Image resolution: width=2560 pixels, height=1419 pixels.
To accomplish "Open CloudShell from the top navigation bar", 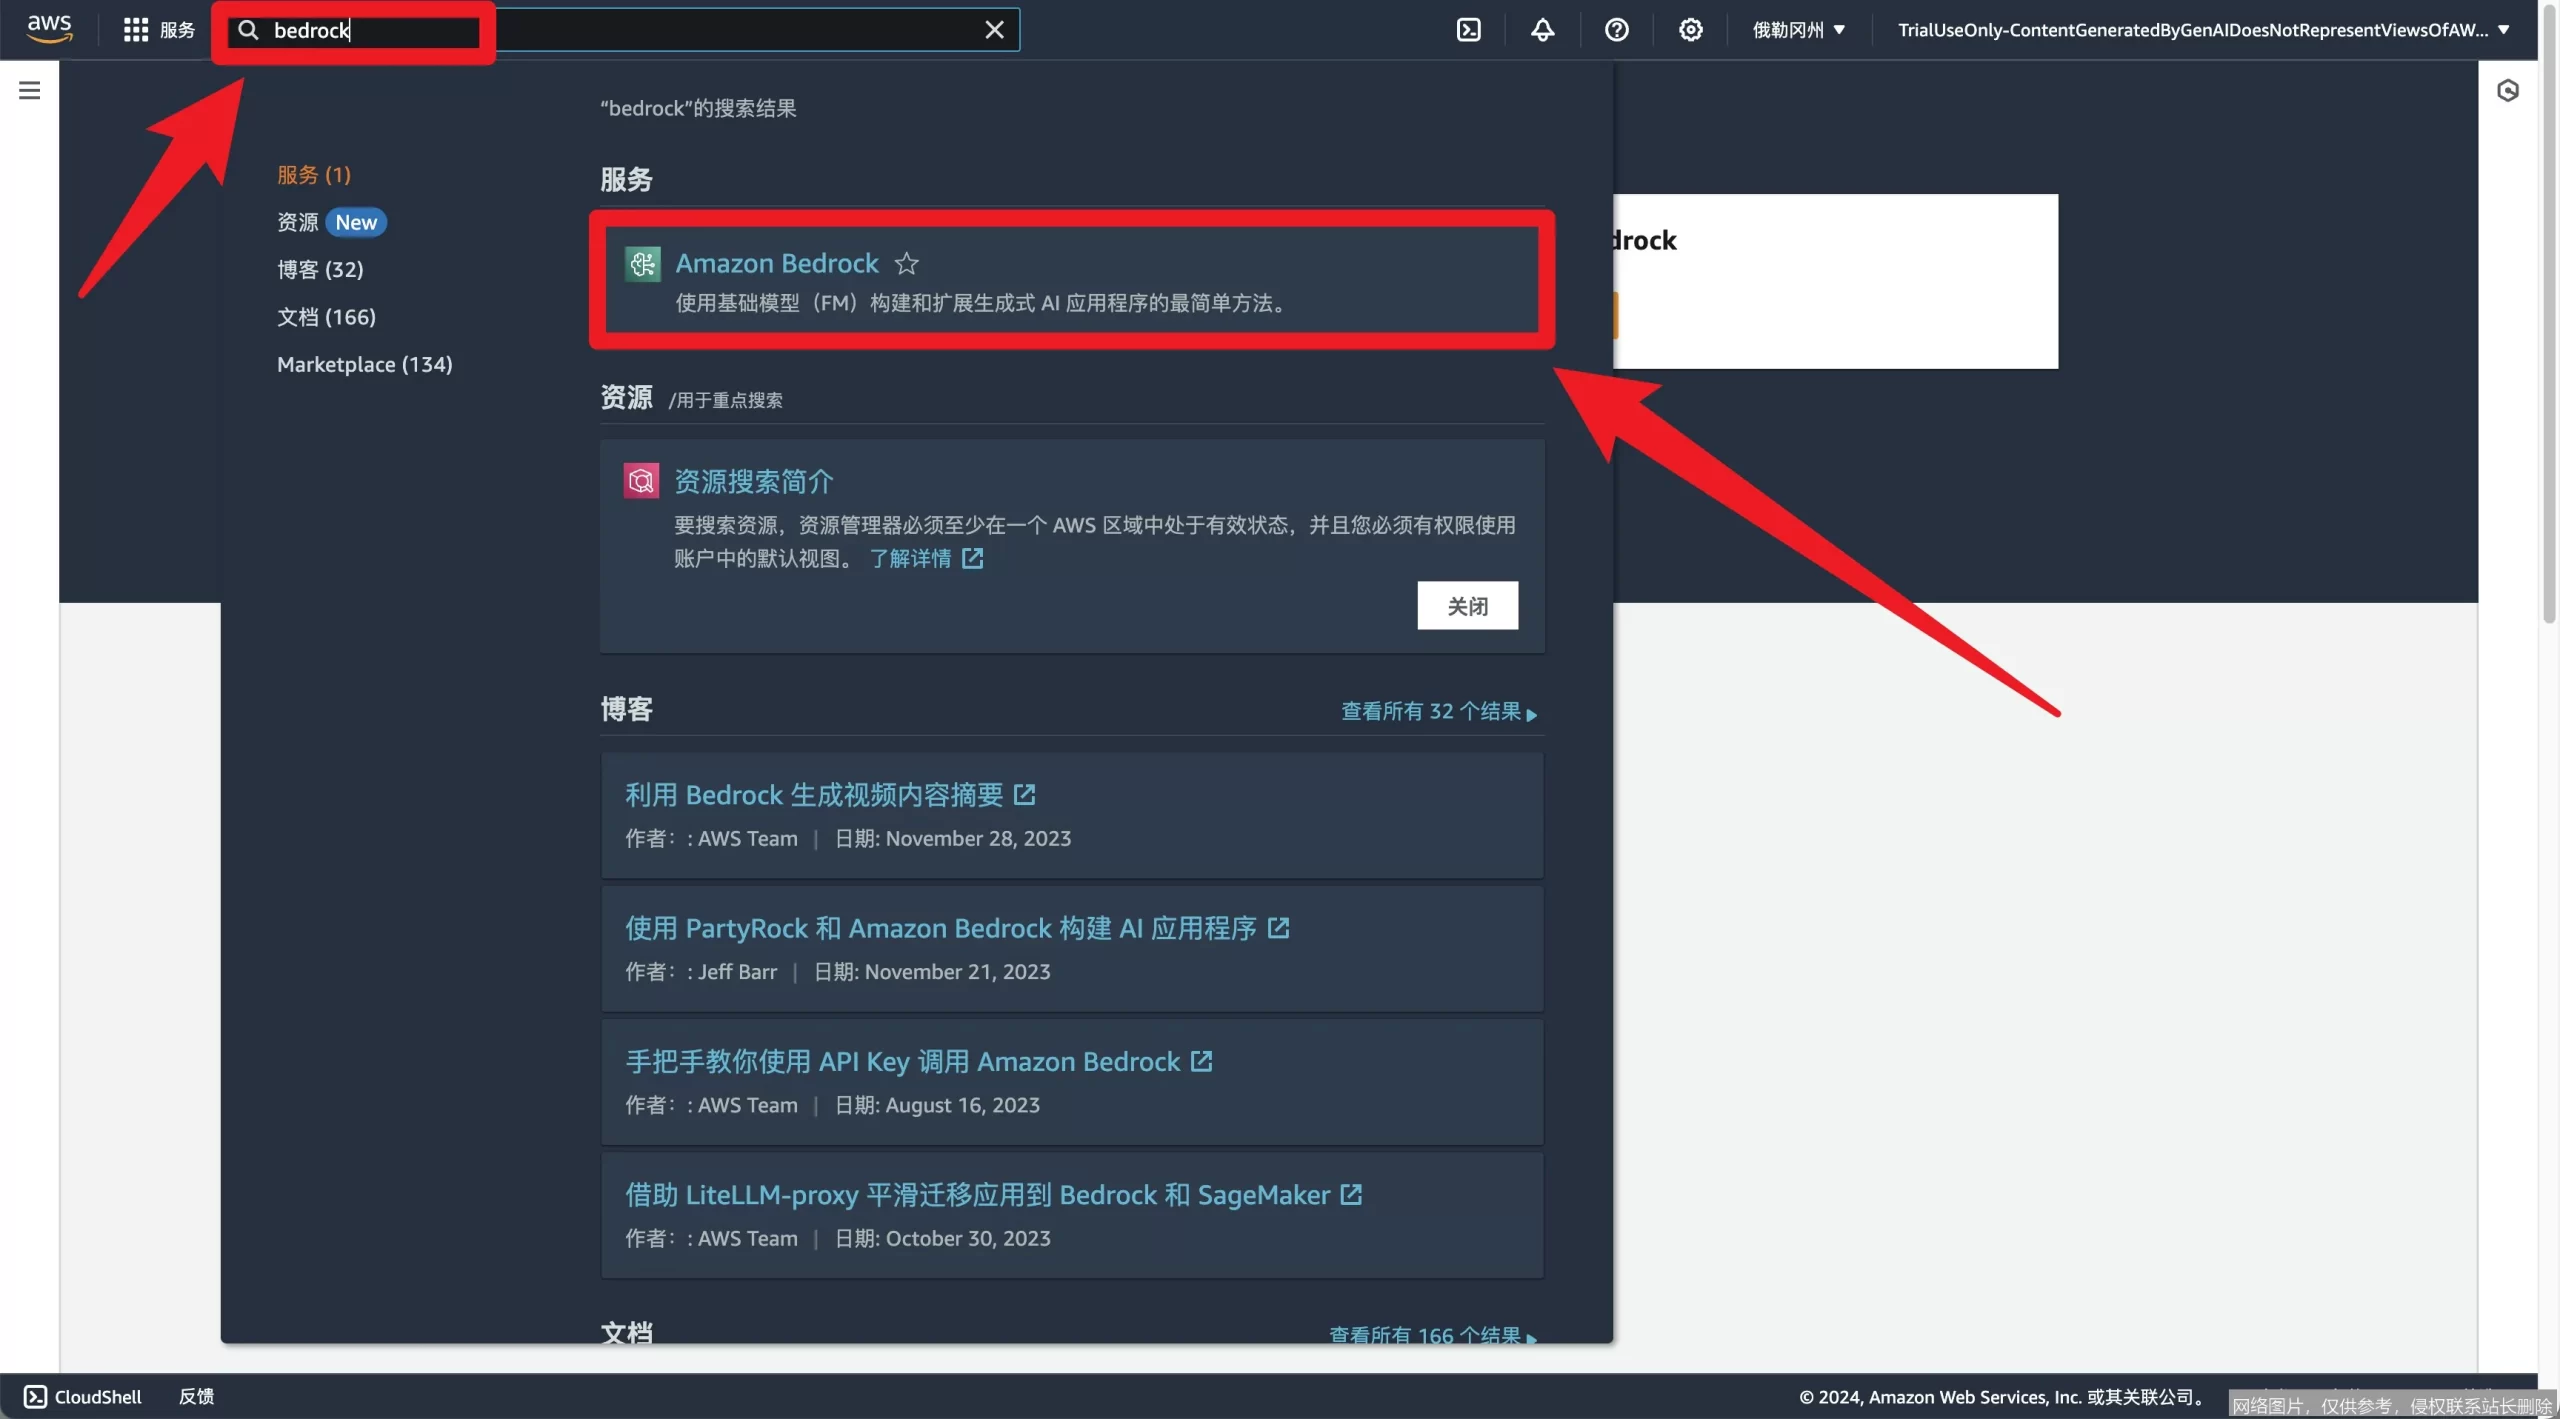I will (1468, 30).
